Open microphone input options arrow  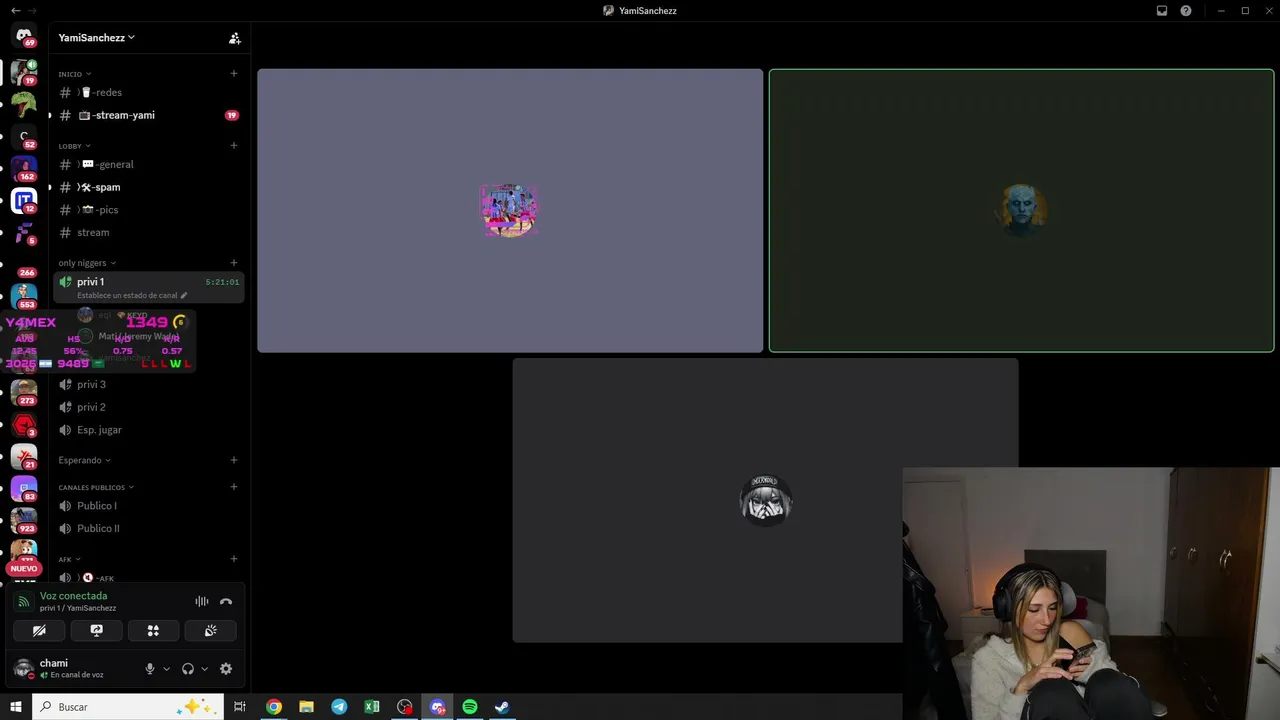[166, 669]
